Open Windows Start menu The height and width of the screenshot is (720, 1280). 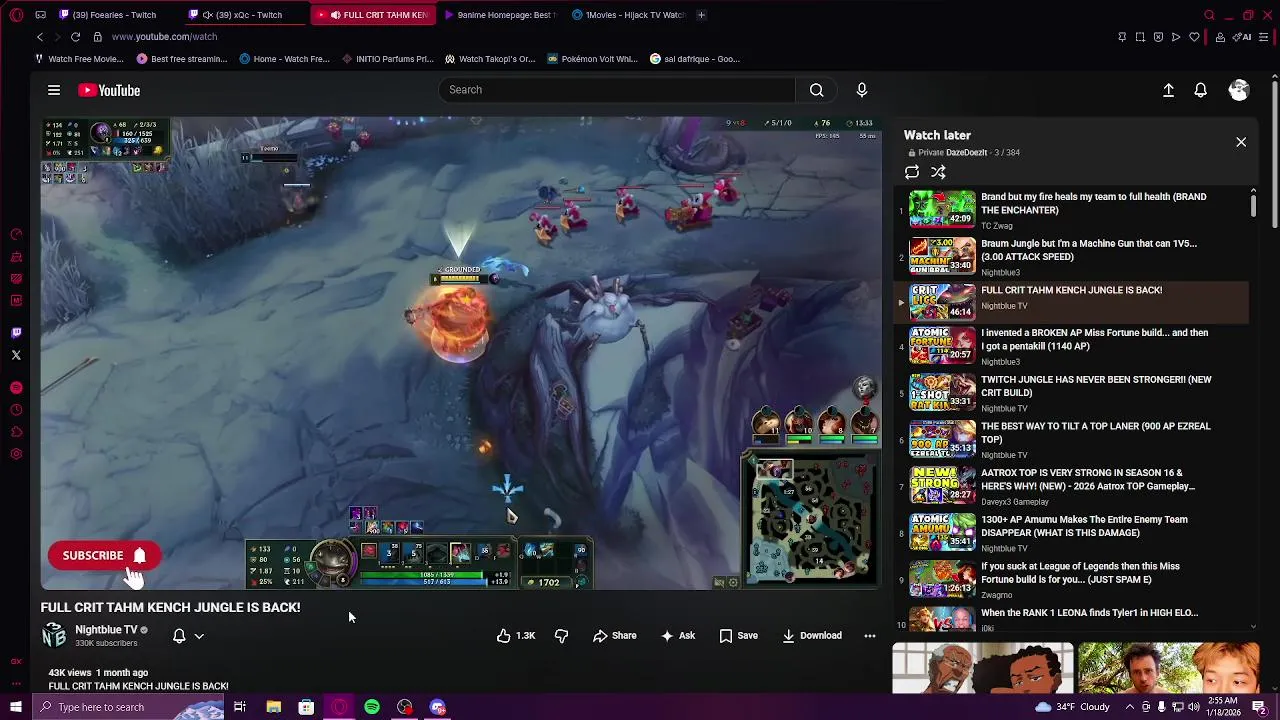(x=16, y=707)
